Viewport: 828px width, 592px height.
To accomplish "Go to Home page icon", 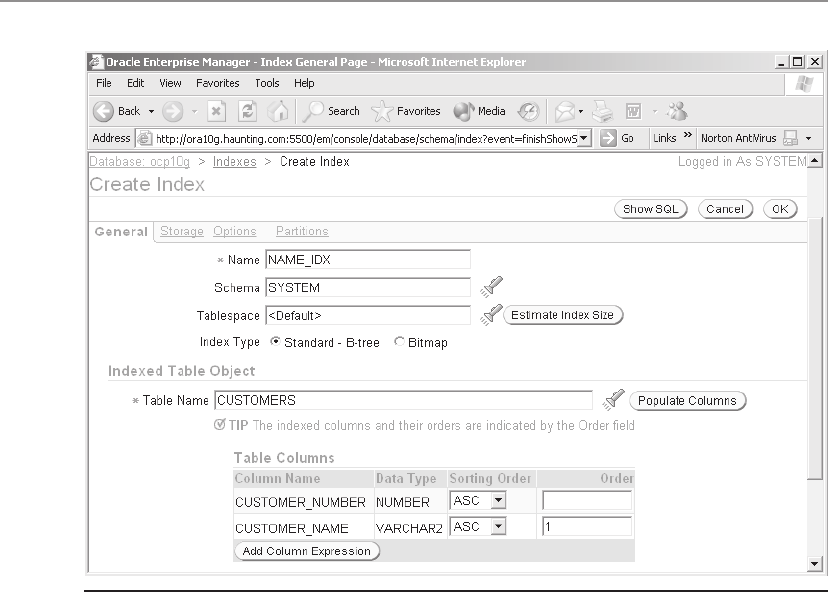I will [x=278, y=111].
